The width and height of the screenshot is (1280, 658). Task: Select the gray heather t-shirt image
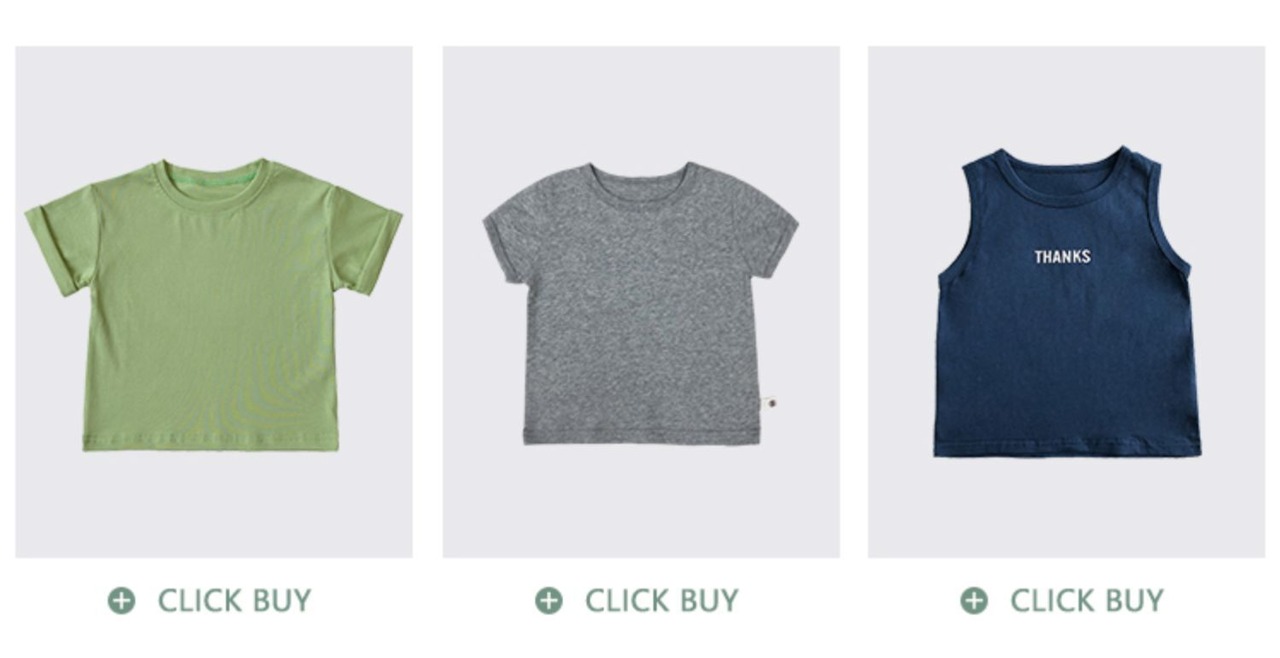[640, 304]
